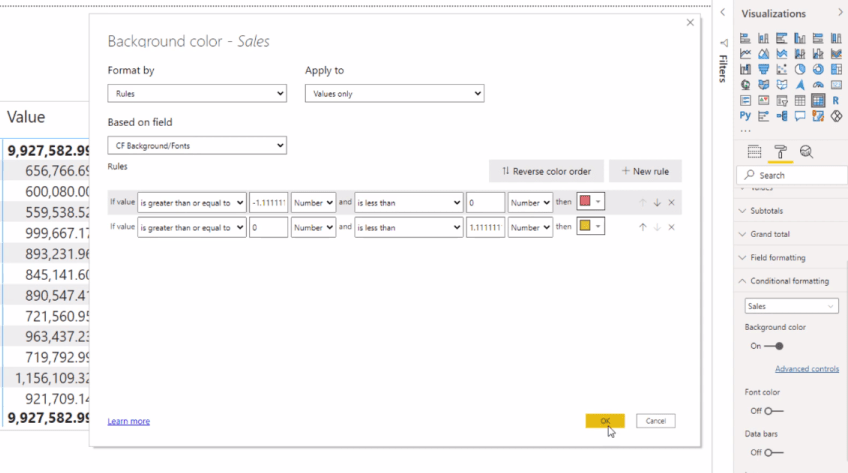The width and height of the screenshot is (848, 473).
Task: Open the red color swatch of first rule
Action: tap(590, 202)
